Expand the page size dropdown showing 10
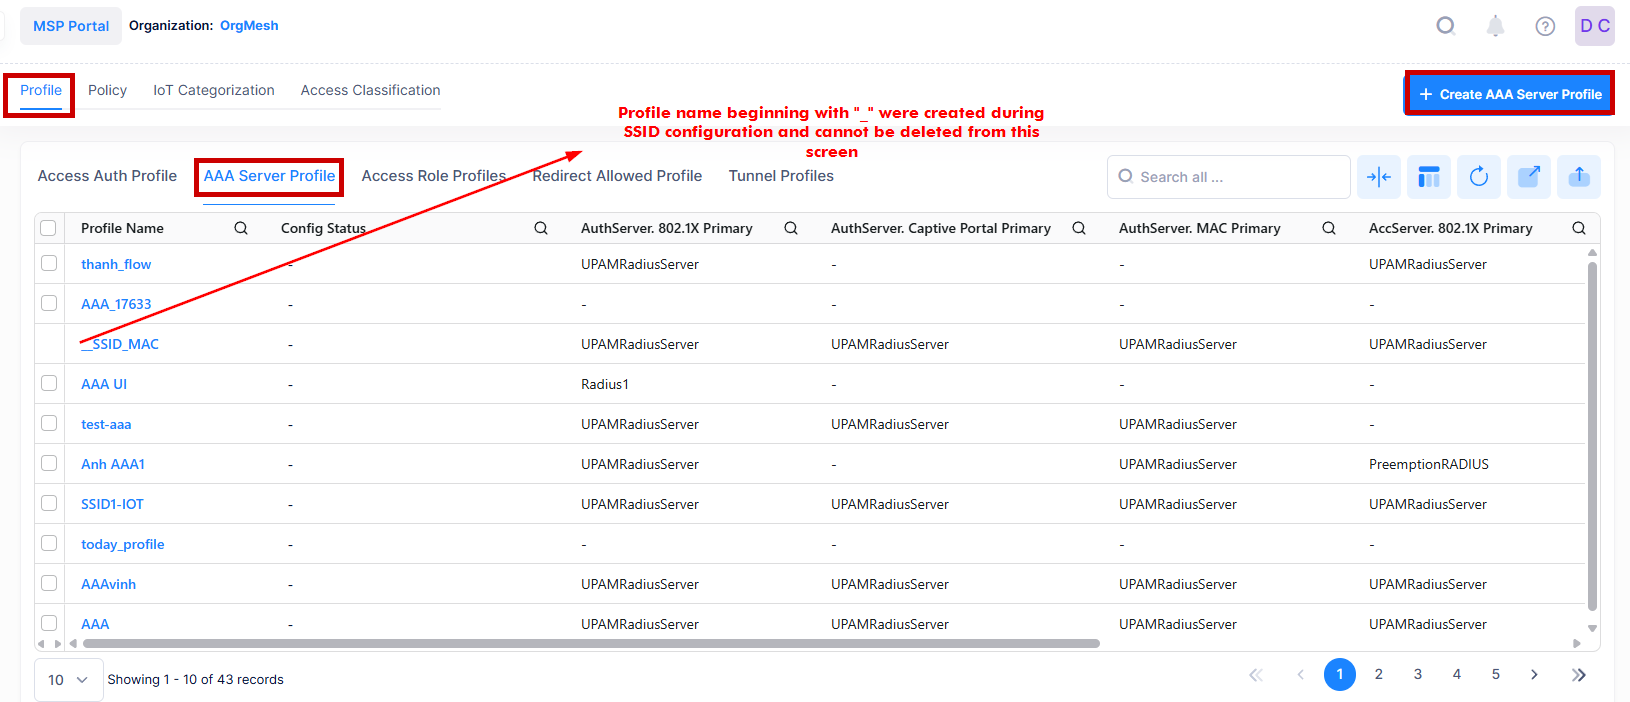The image size is (1630, 702). (68, 680)
